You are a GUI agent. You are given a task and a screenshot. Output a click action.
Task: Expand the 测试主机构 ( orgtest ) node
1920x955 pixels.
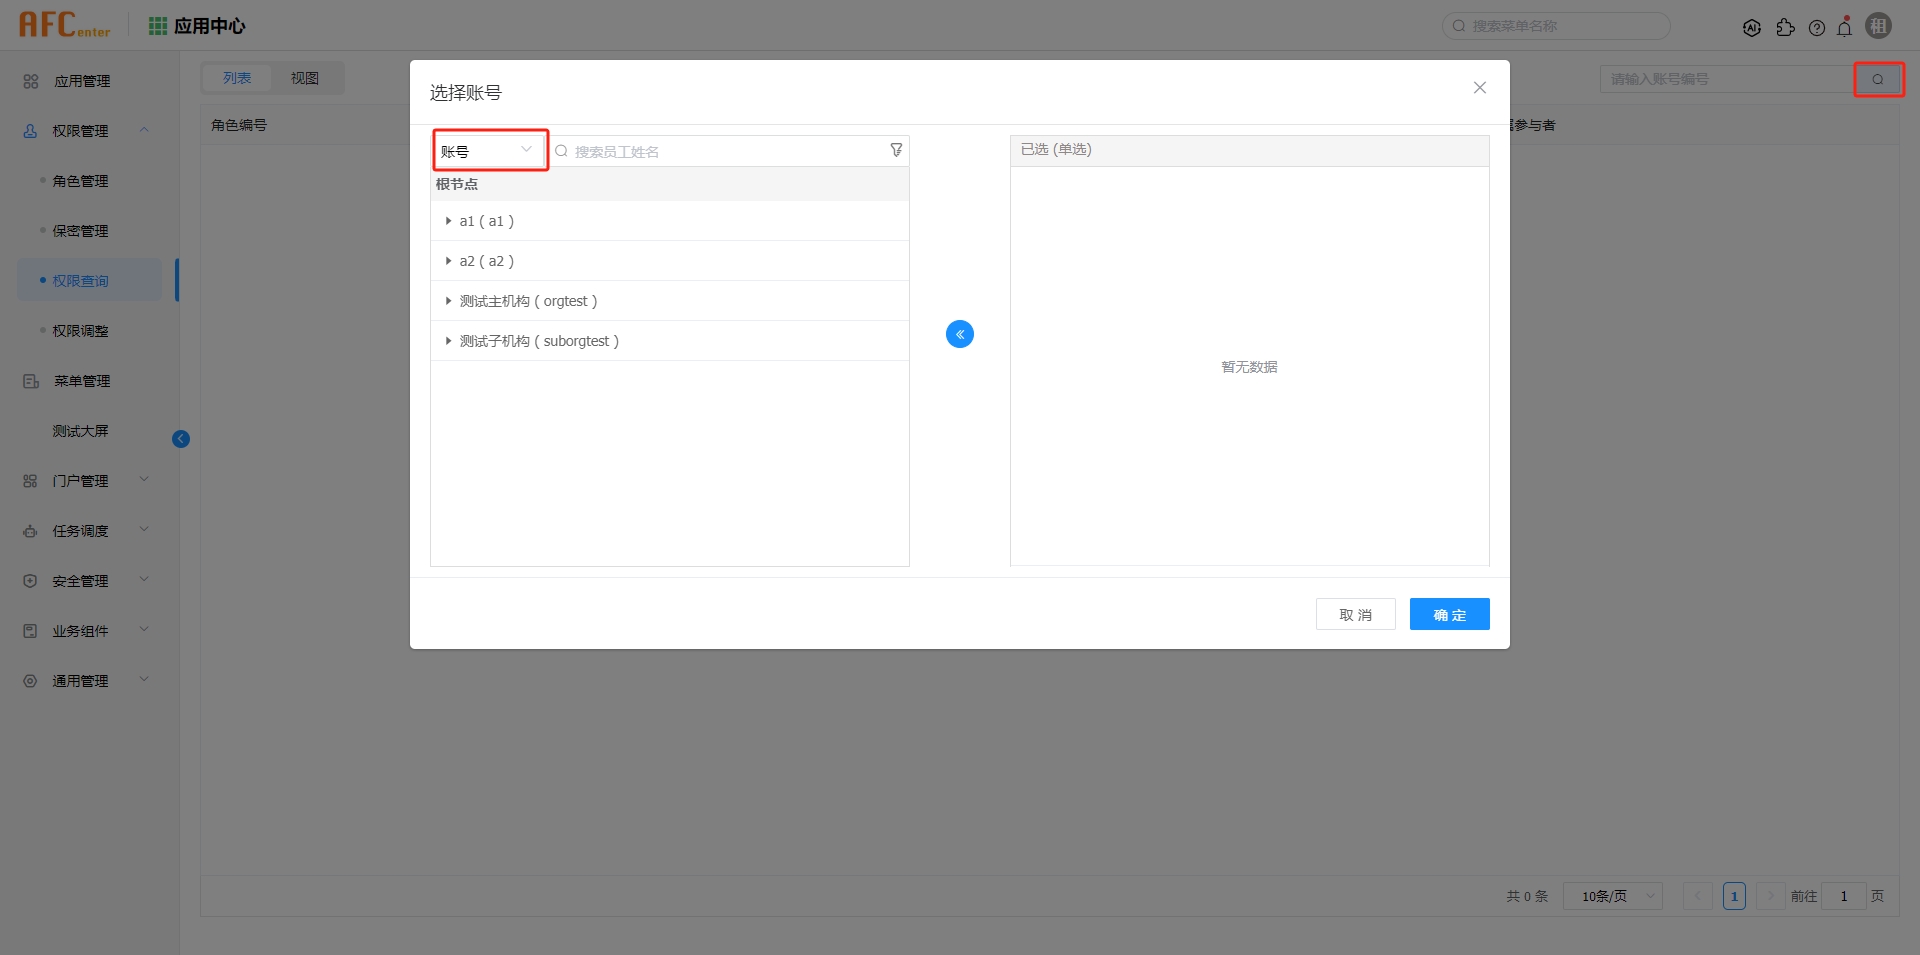click(447, 301)
